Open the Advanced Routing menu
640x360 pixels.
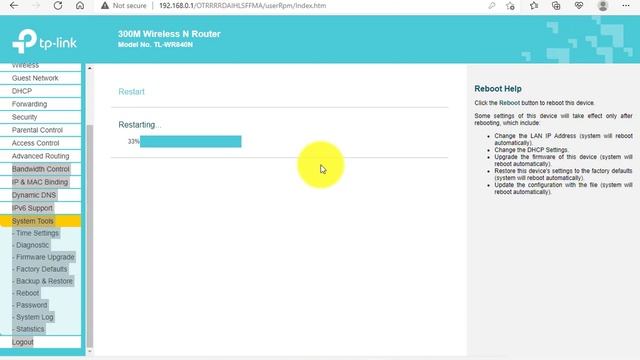coord(40,156)
